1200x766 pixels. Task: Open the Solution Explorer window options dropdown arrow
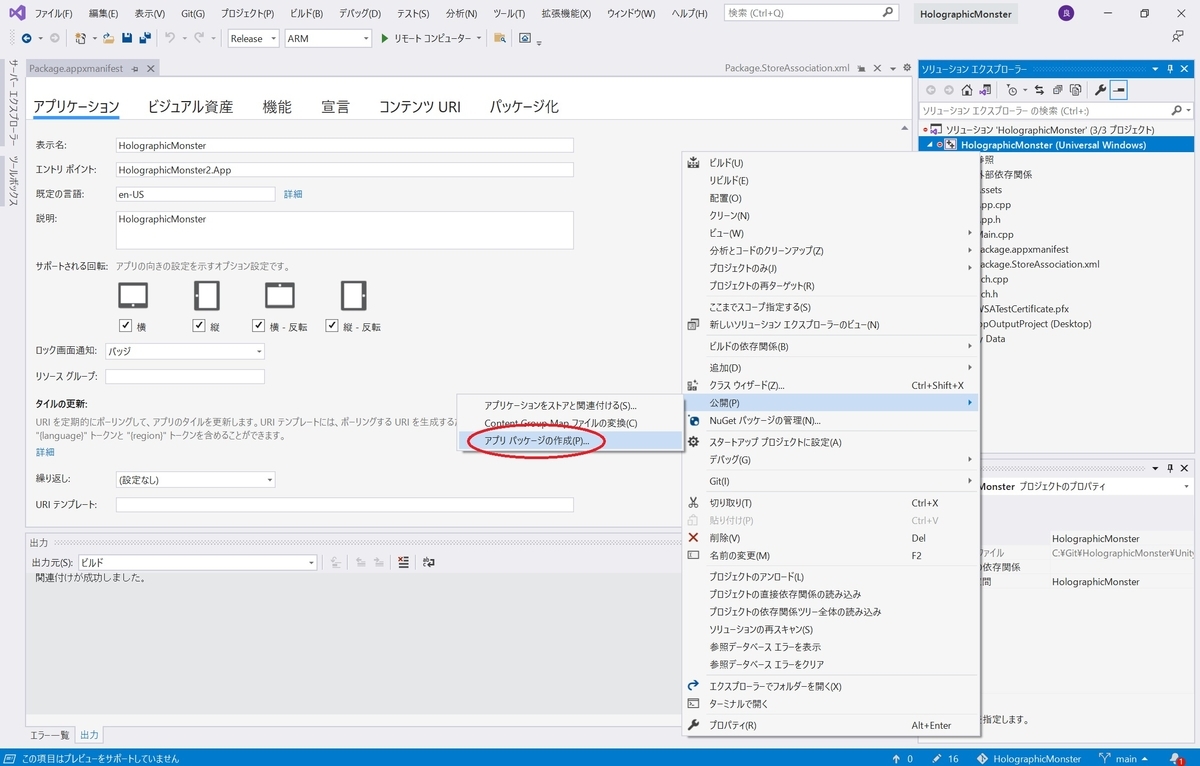pyautogui.click(x=1156, y=69)
